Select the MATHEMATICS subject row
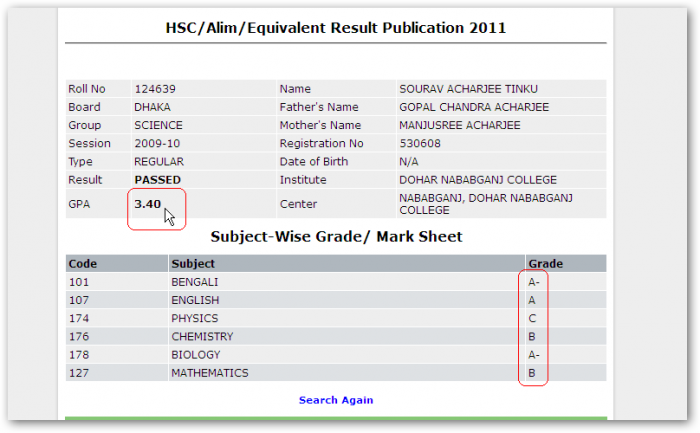 (x=336, y=373)
